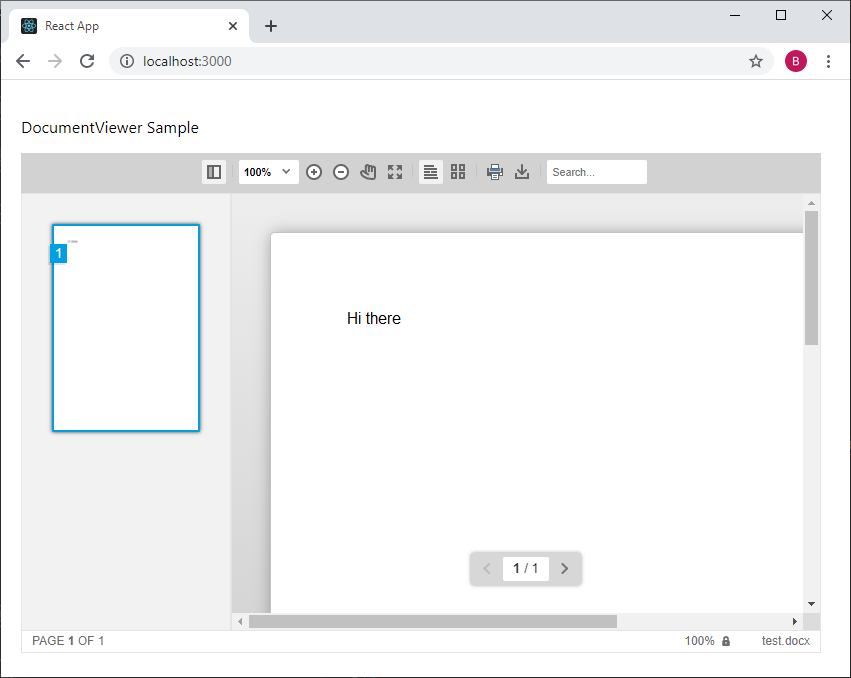Click the scroll up arrow
This screenshot has width=851, height=678.
pyautogui.click(x=811, y=203)
